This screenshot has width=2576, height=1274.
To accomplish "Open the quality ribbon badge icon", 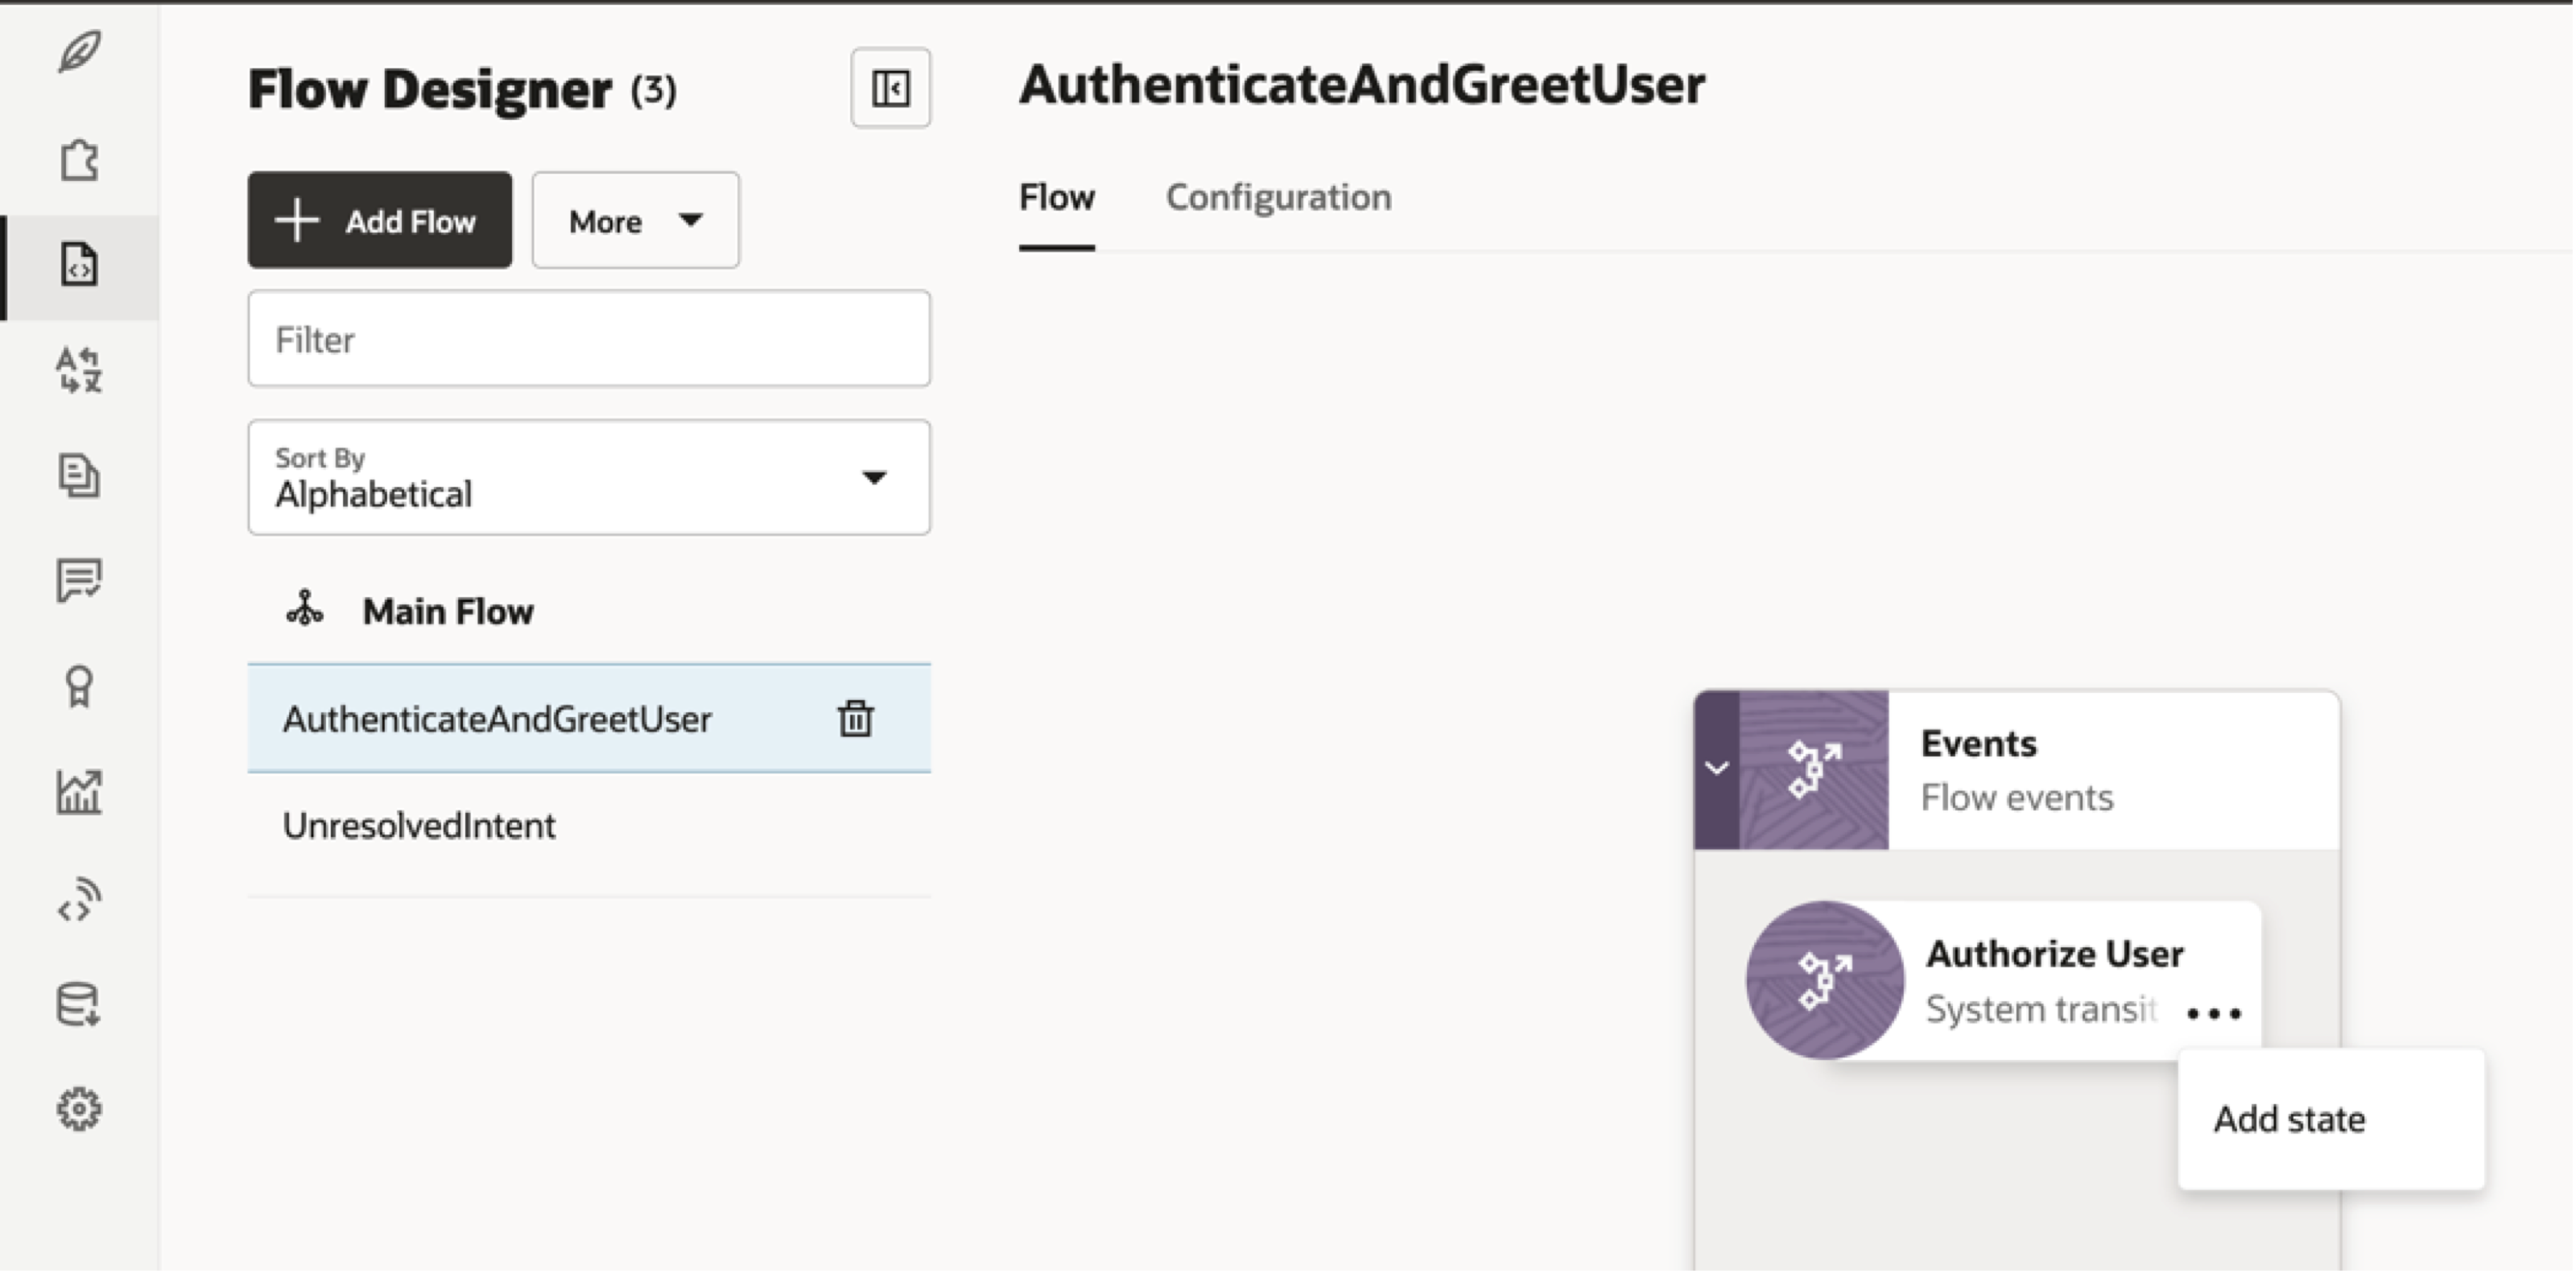I will click(79, 686).
